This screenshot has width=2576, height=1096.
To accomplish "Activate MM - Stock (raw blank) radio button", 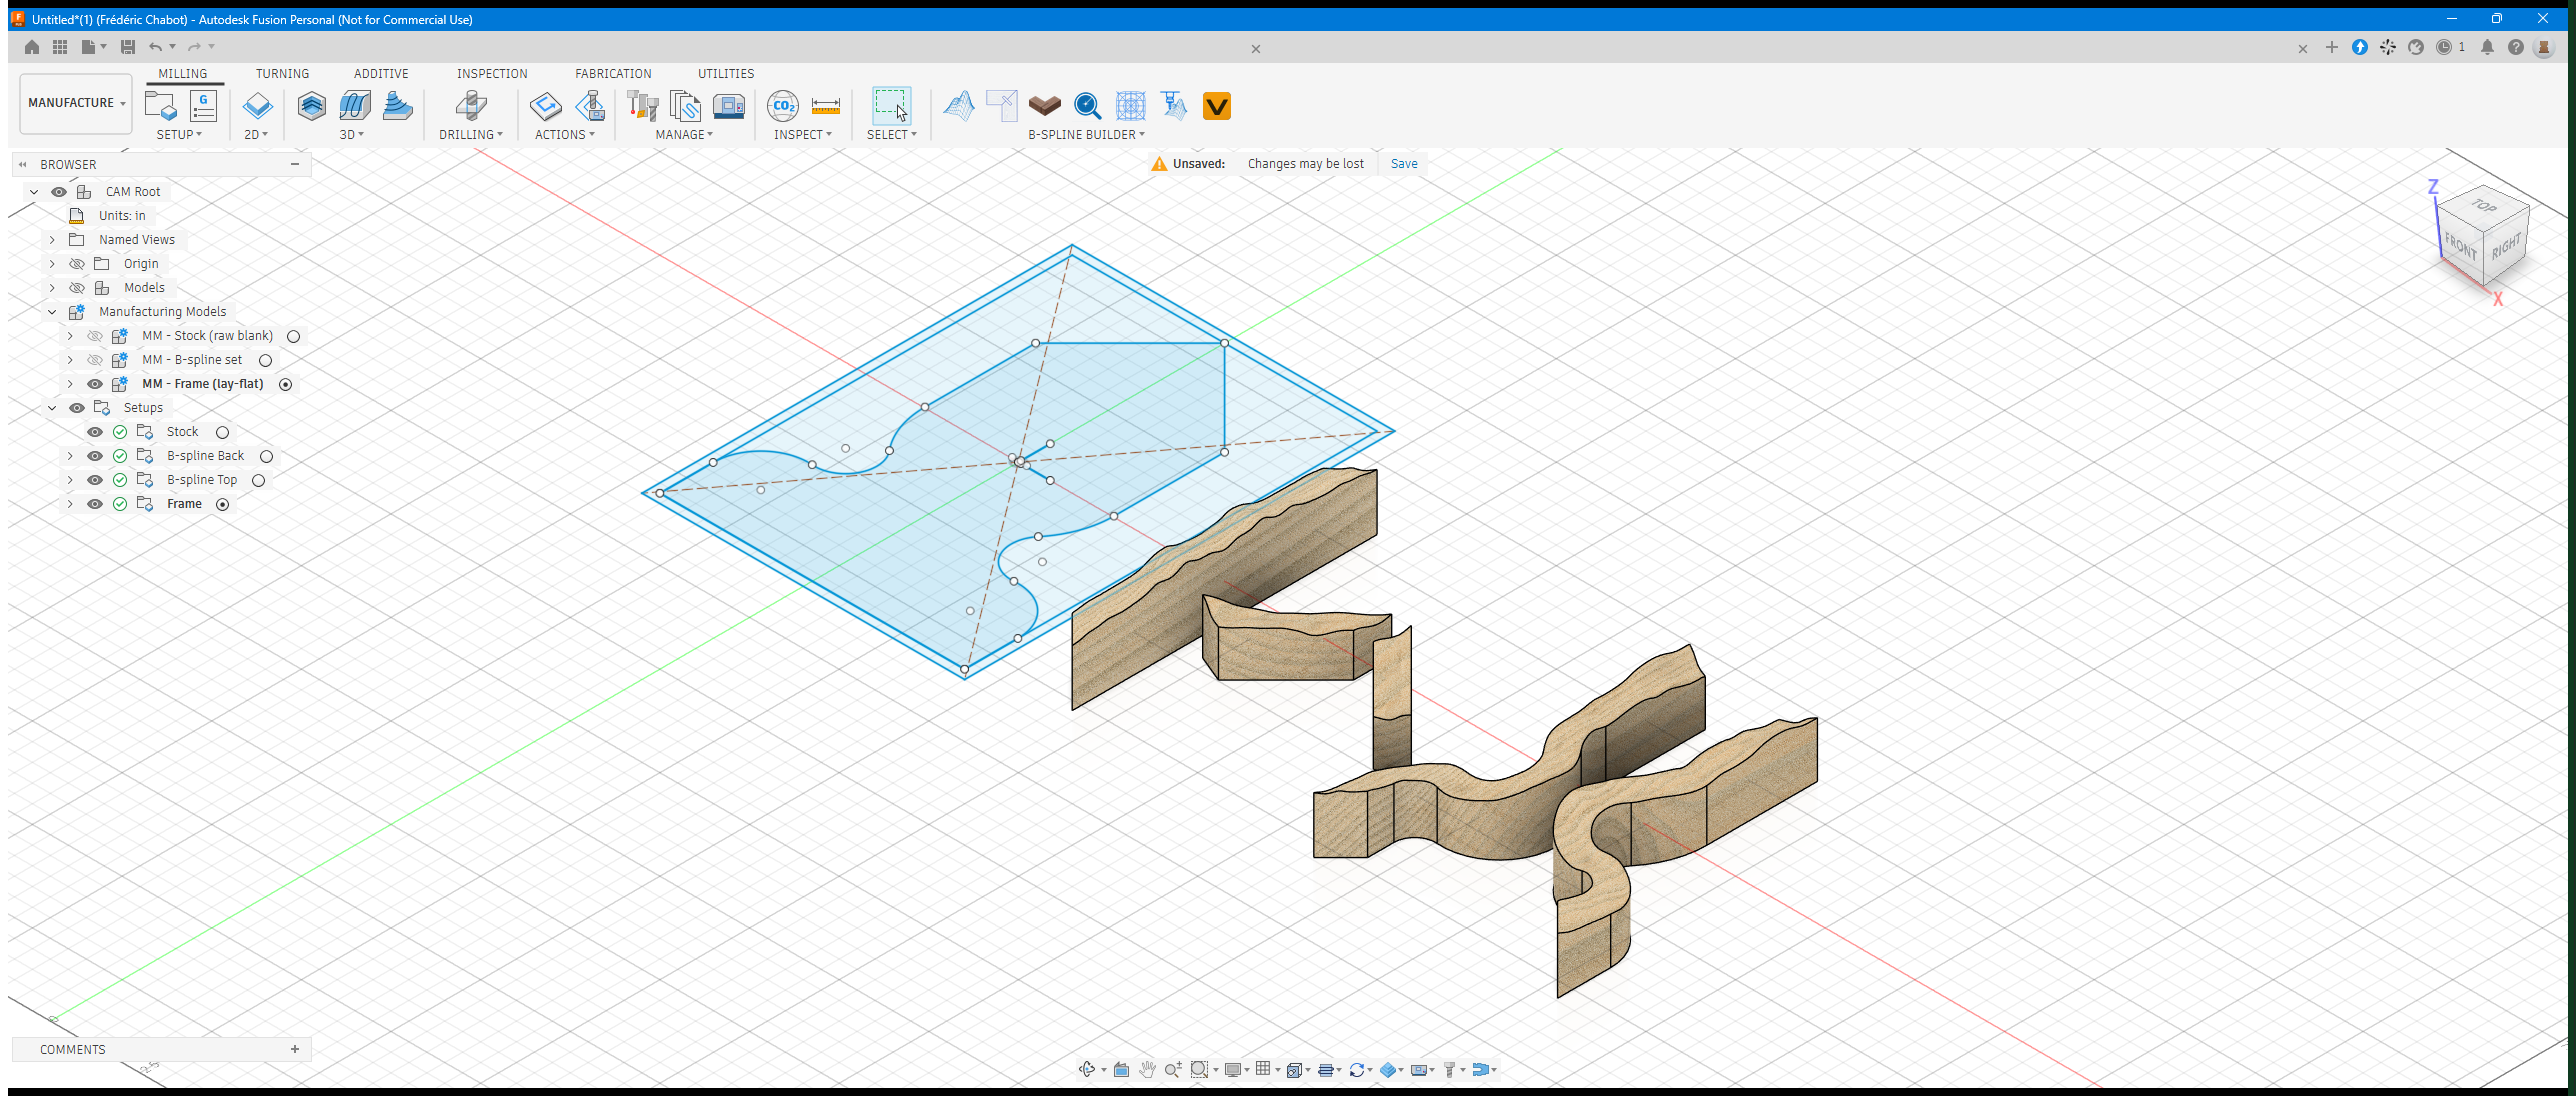I will click(x=293, y=336).
